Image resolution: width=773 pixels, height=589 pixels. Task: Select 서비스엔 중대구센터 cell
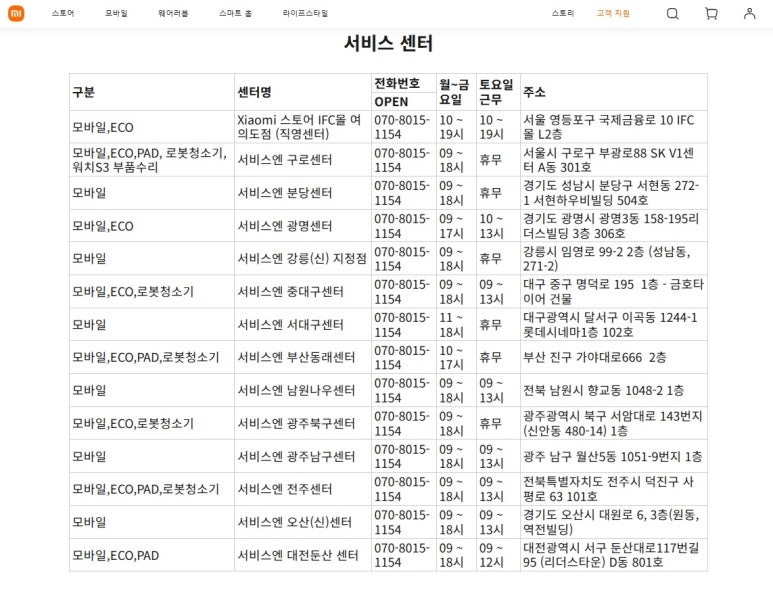click(x=303, y=292)
